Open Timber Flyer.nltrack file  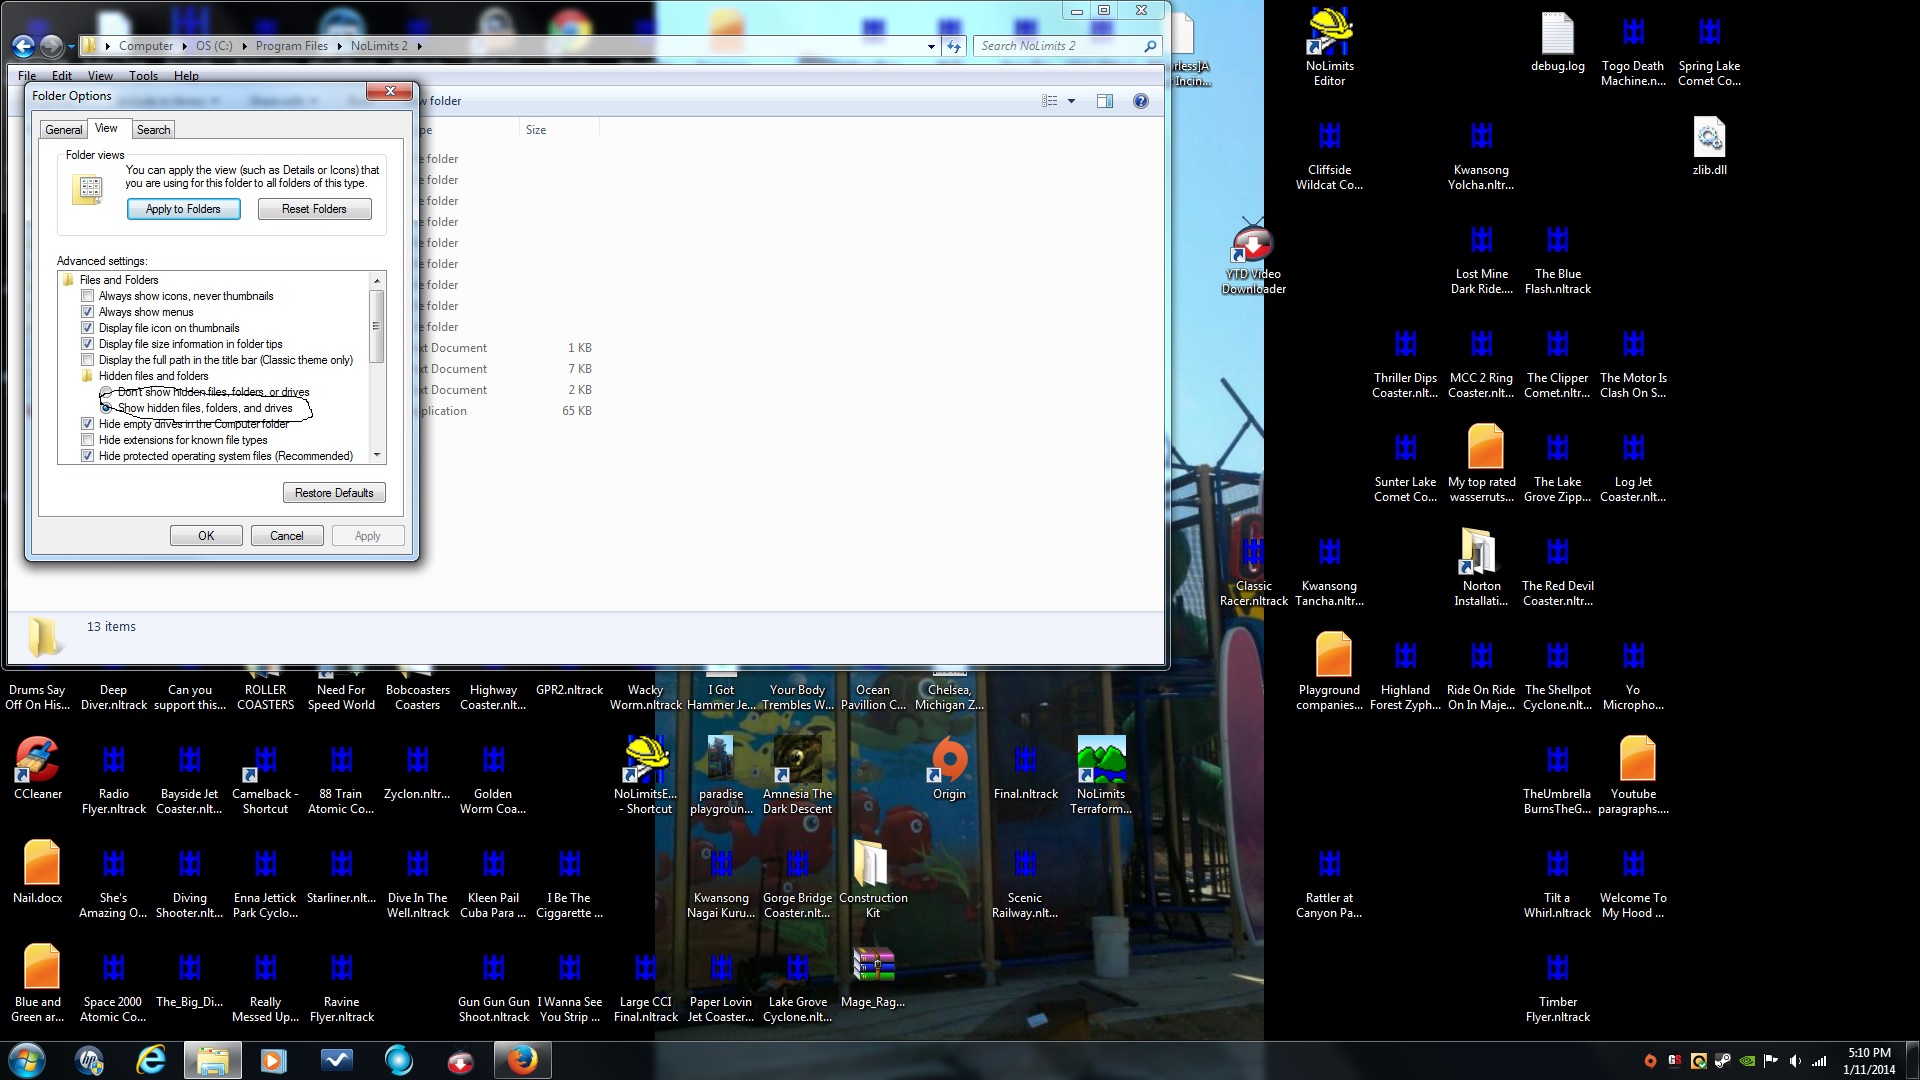1557,984
